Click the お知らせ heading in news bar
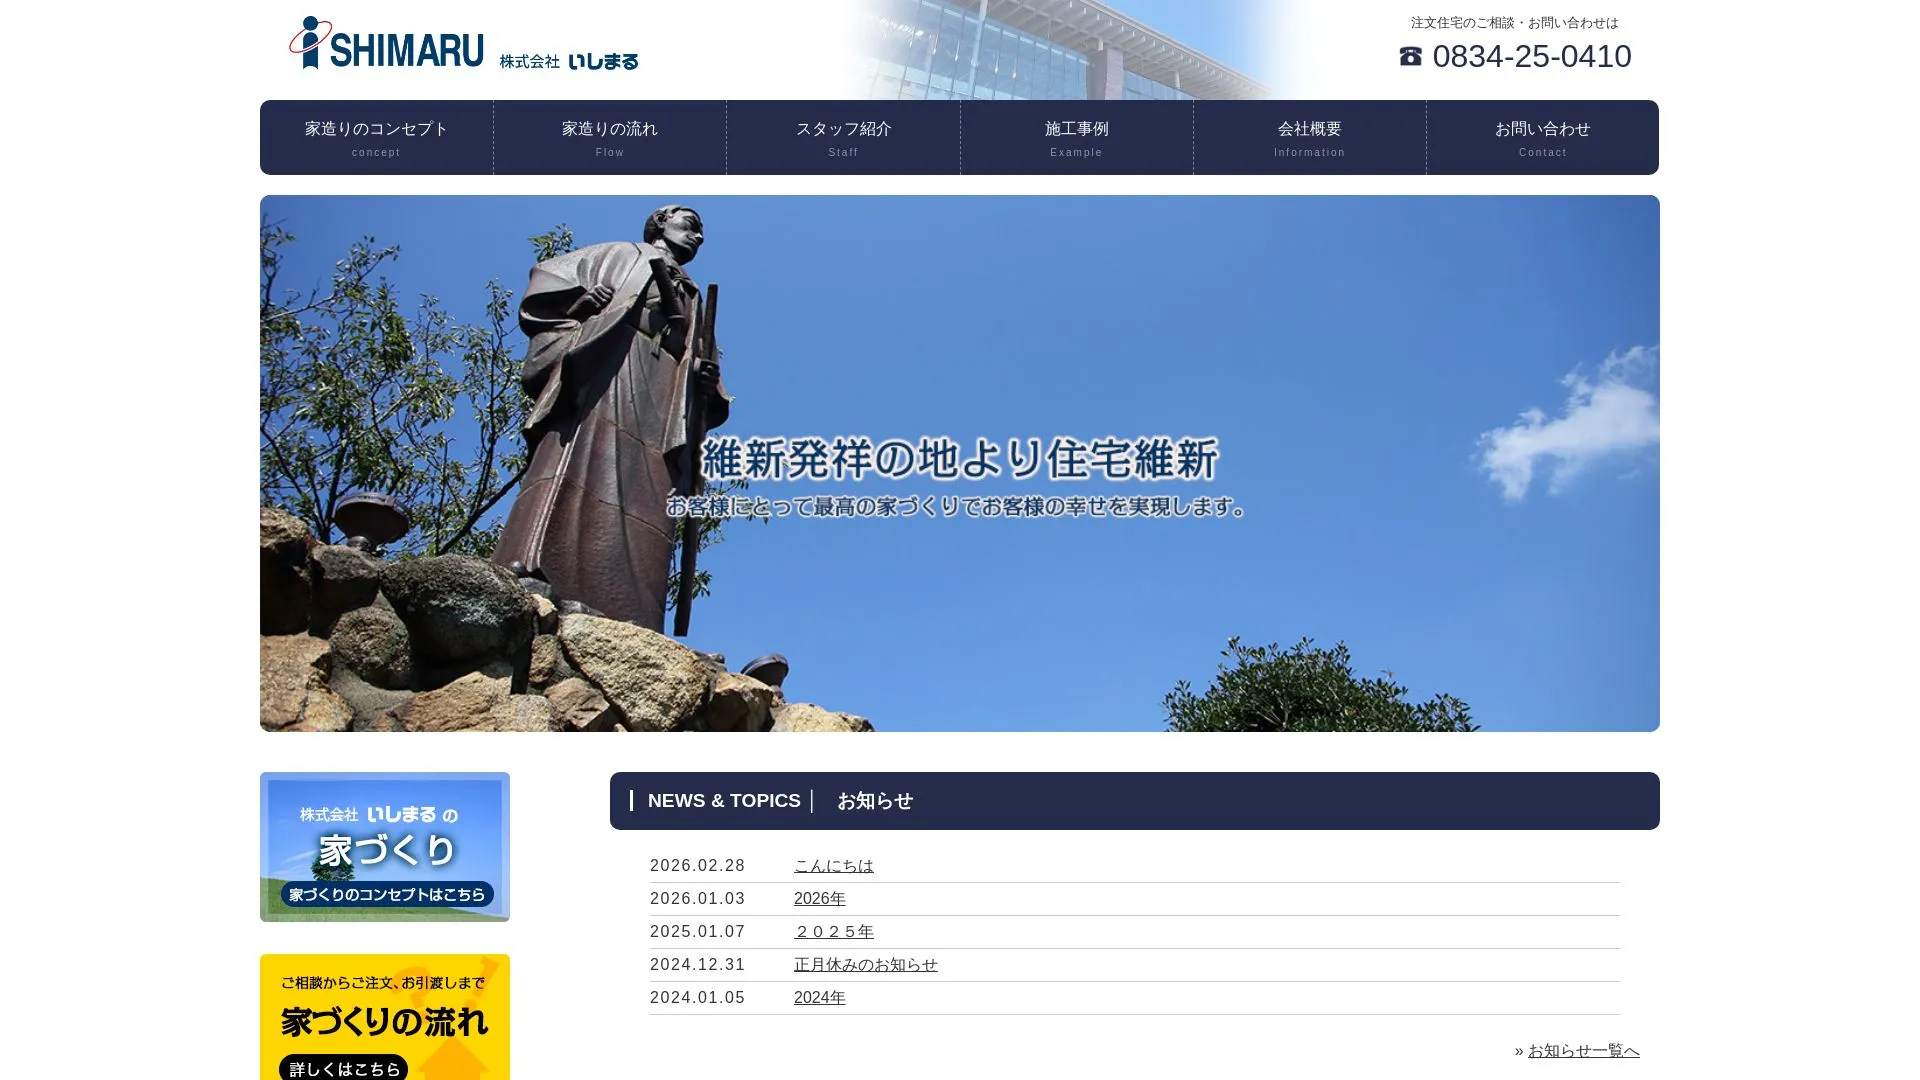This screenshot has height=1080, width=1920. [875, 801]
